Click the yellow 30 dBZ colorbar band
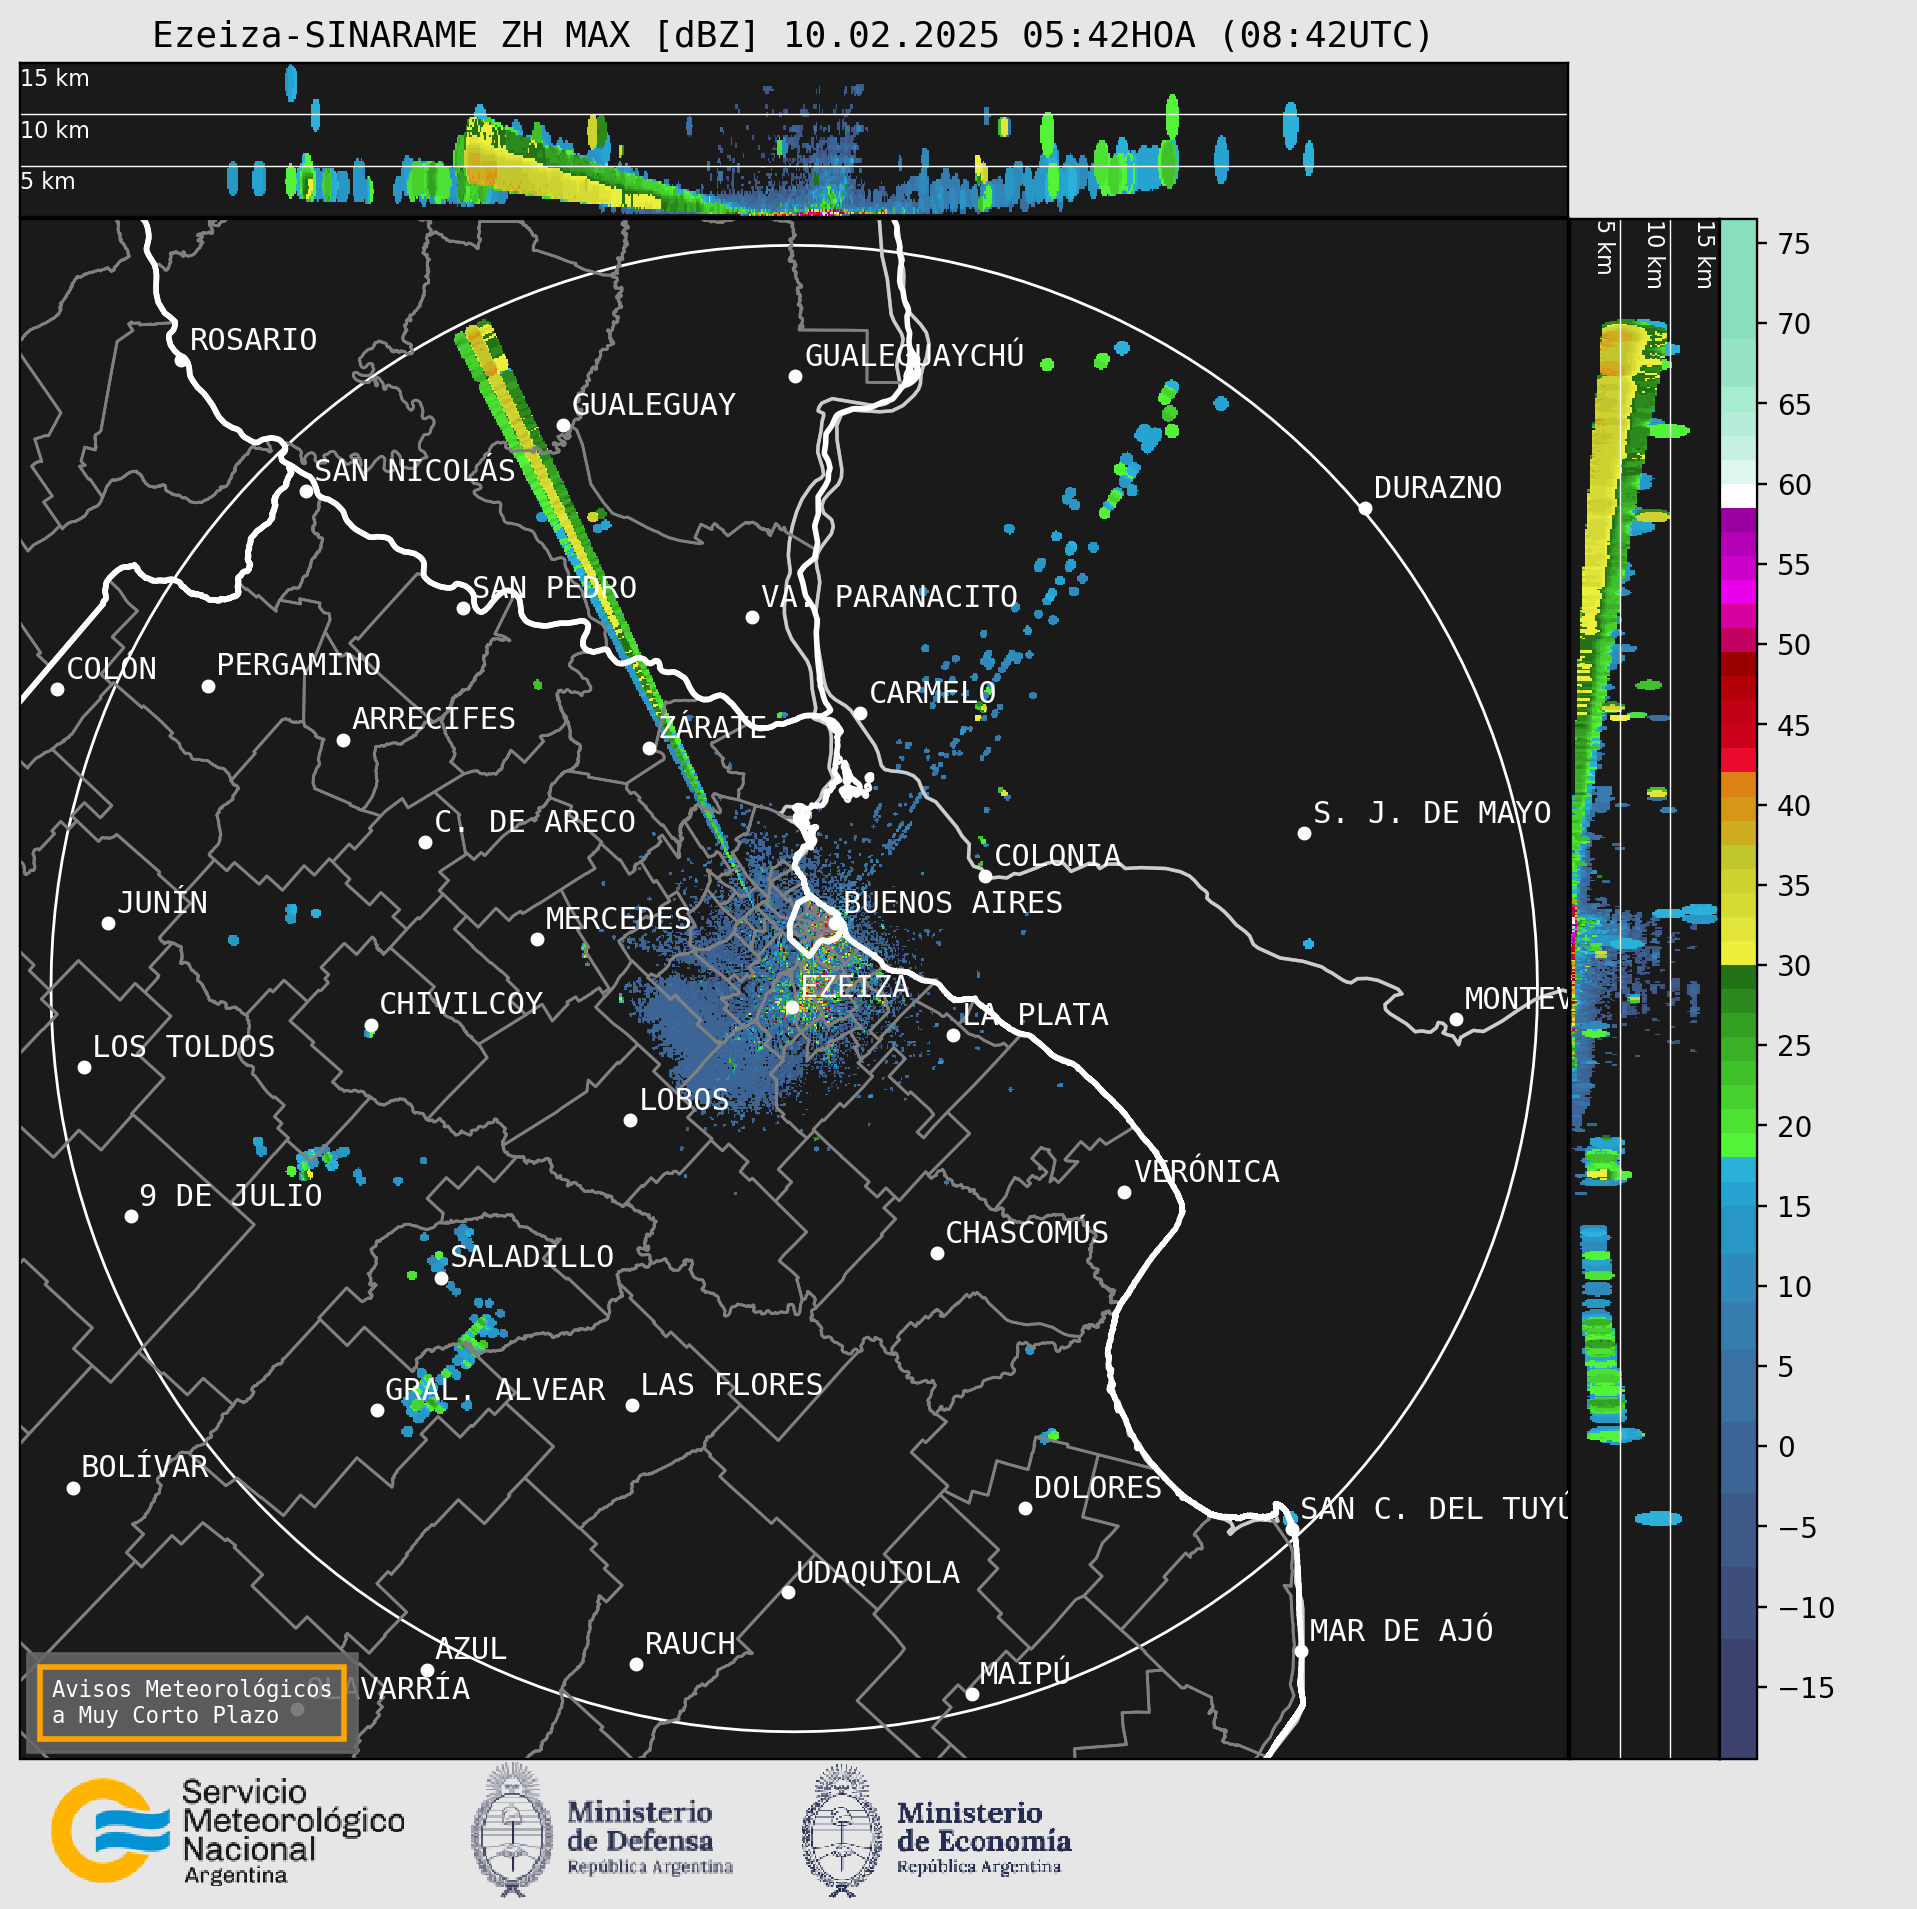1917x1909 pixels. [x=1738, y=953]
